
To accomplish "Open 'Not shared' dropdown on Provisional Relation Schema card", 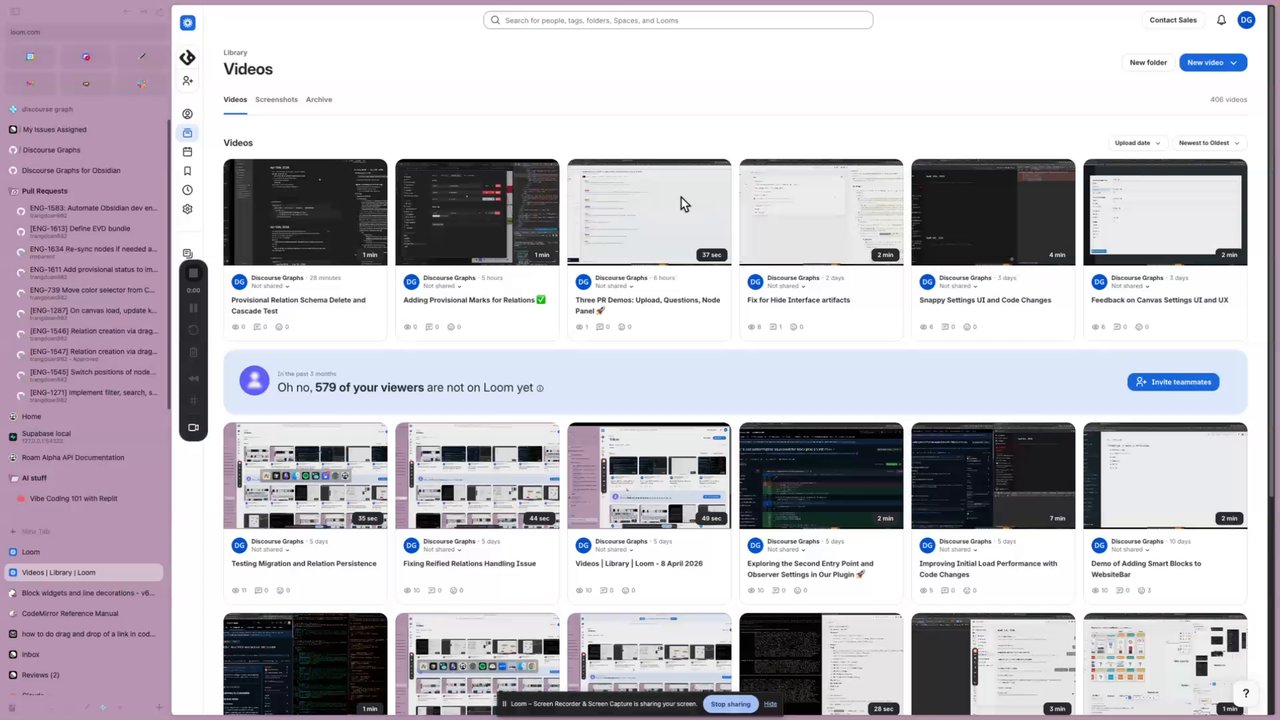I will point(270,286).
